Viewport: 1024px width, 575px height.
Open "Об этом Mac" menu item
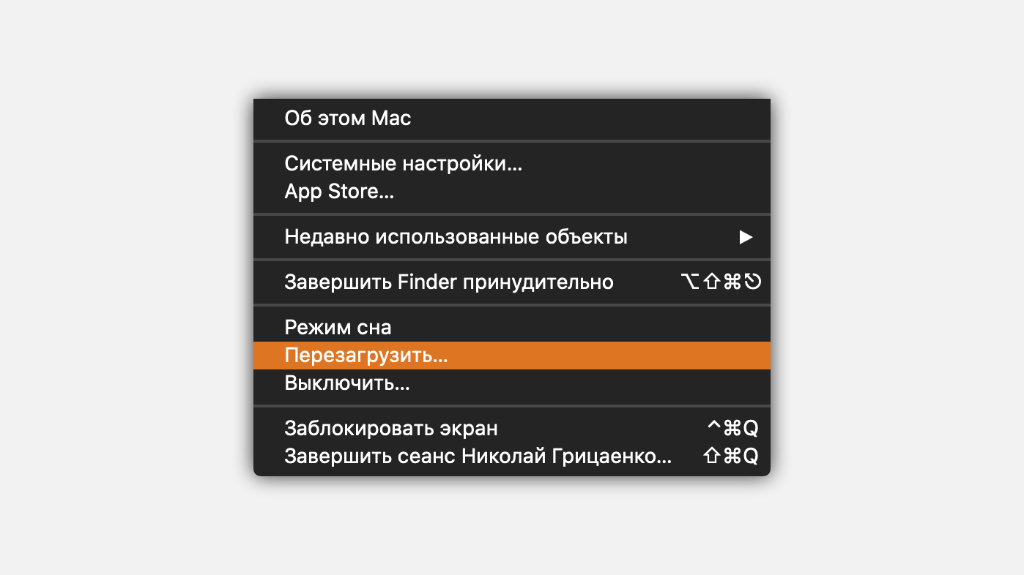click(348, 118)
